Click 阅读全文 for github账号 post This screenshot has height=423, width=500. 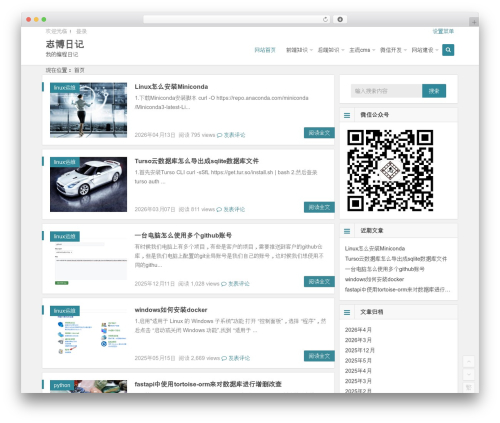(319, 282)
